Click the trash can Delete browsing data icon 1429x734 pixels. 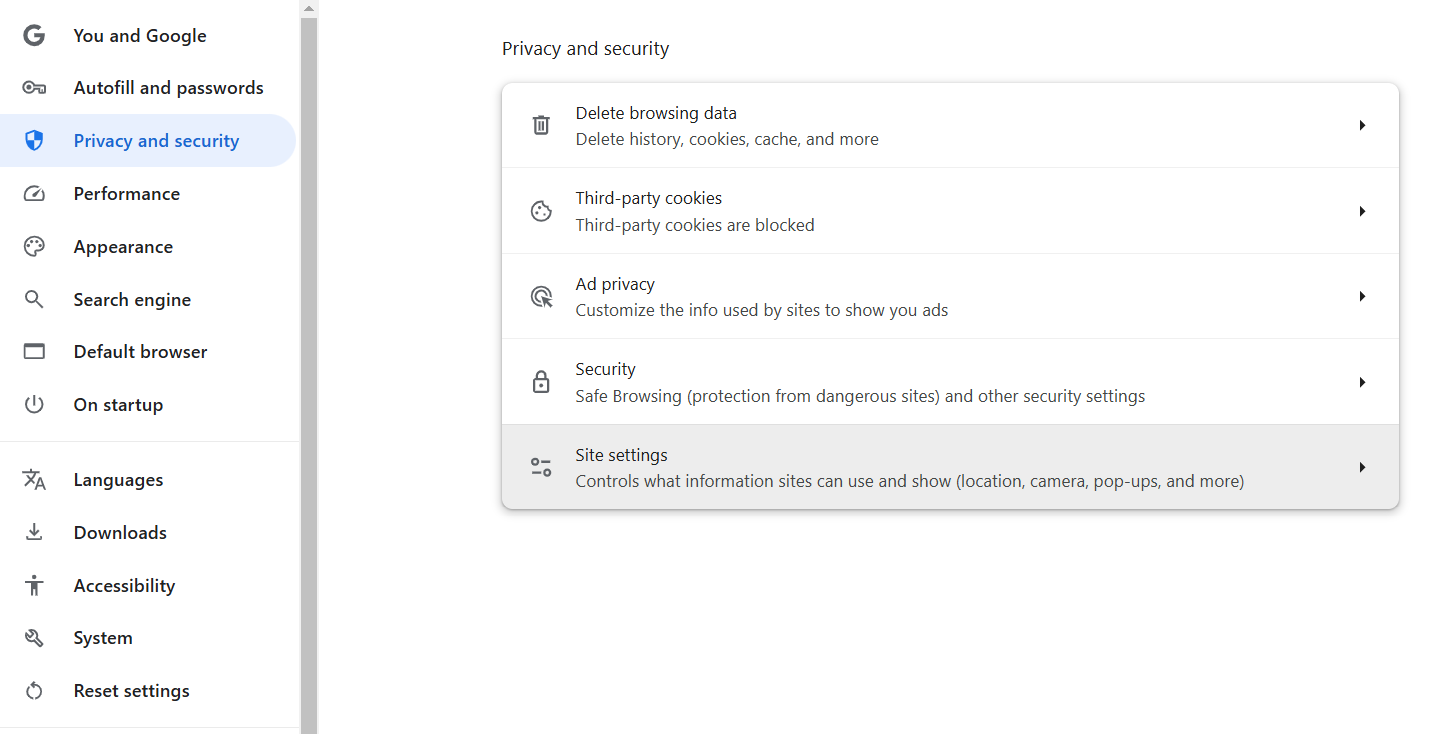(x=541, y=125)
